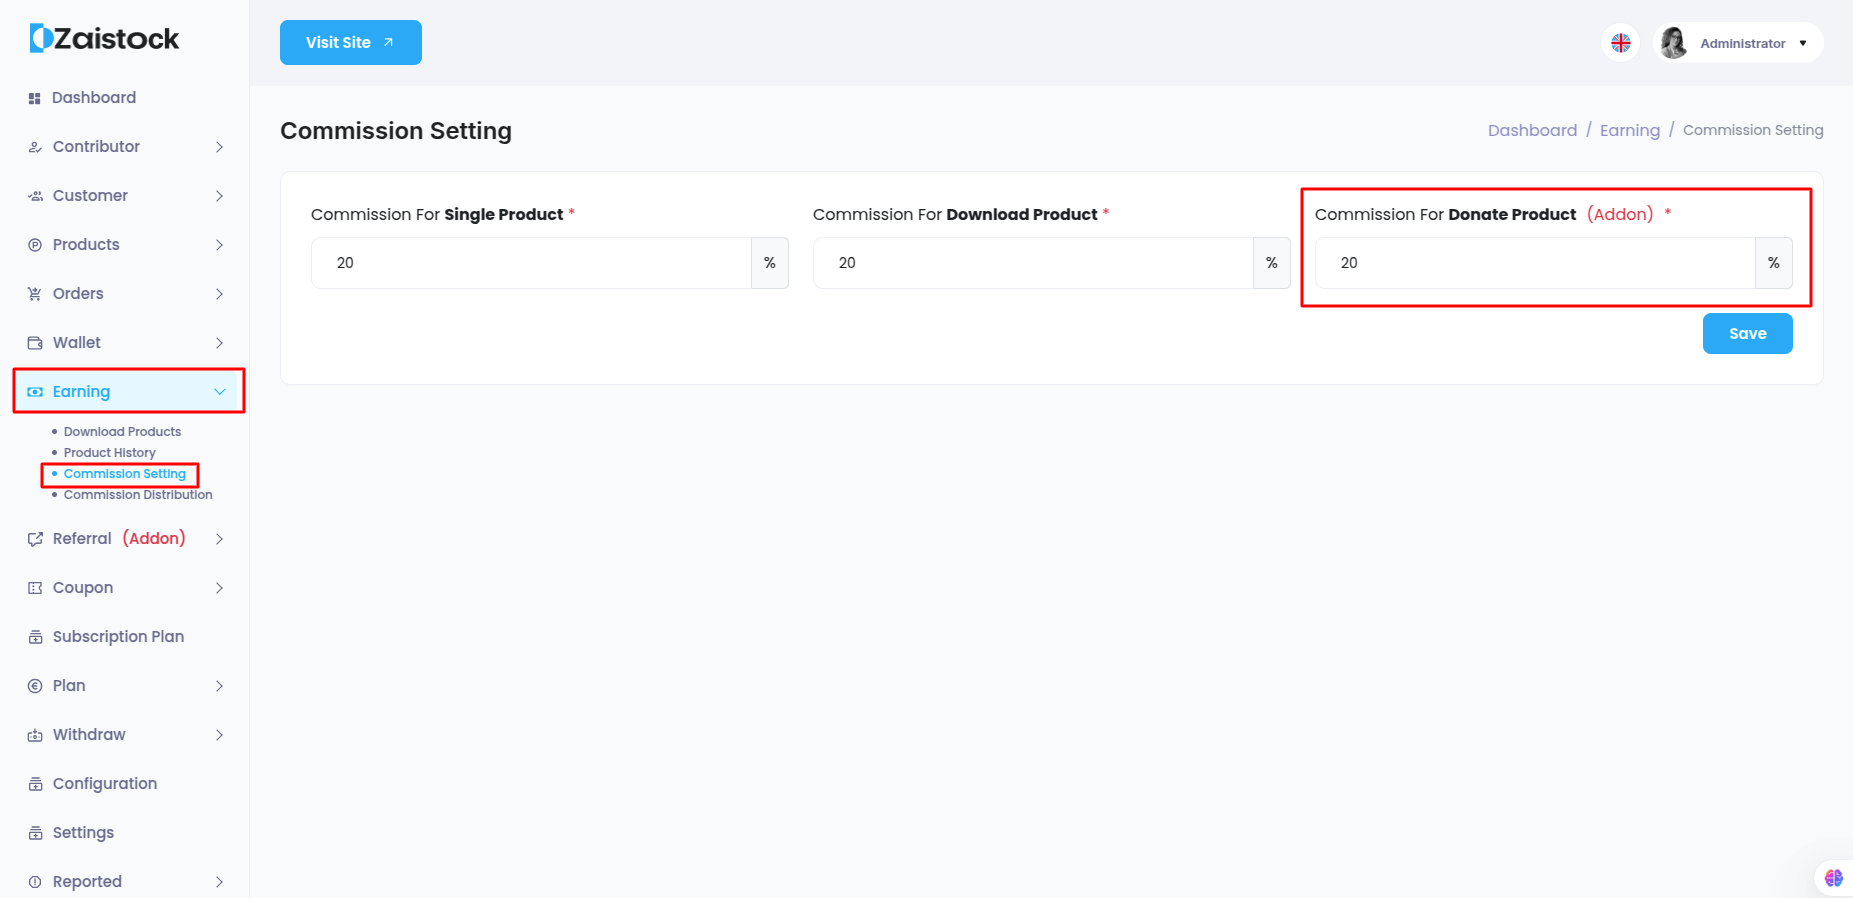Click the Administrator avatar picture
The image size is (1853, 898).
click(x=1674, y=43)
